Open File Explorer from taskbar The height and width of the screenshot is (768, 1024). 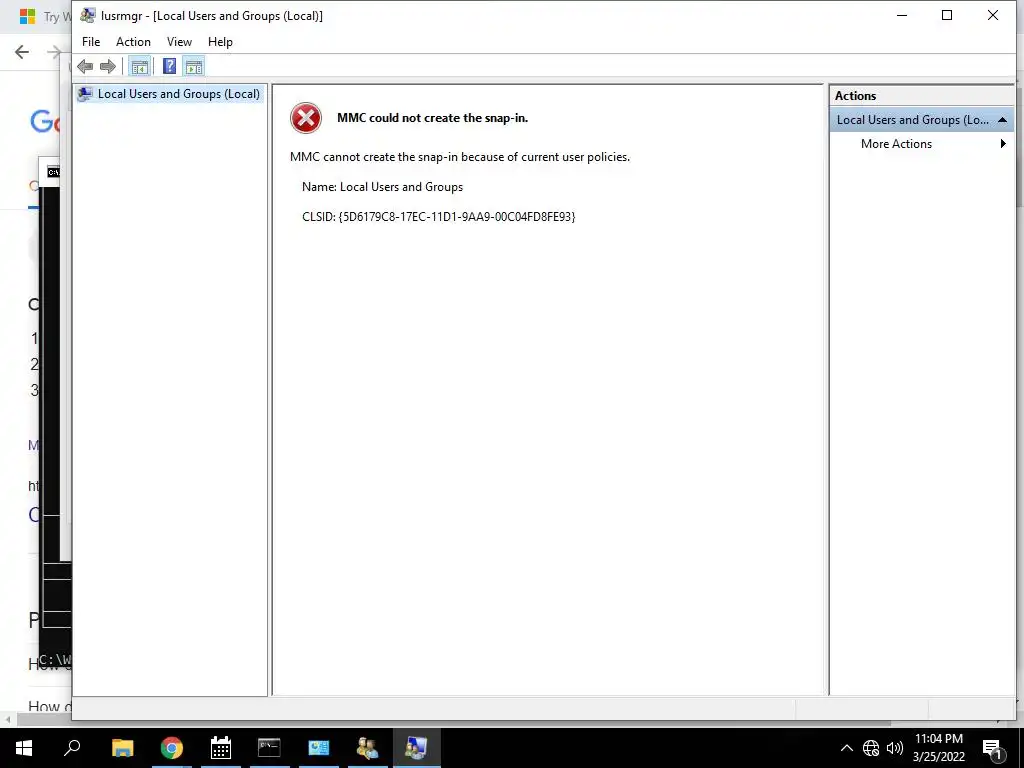[122, 748]
